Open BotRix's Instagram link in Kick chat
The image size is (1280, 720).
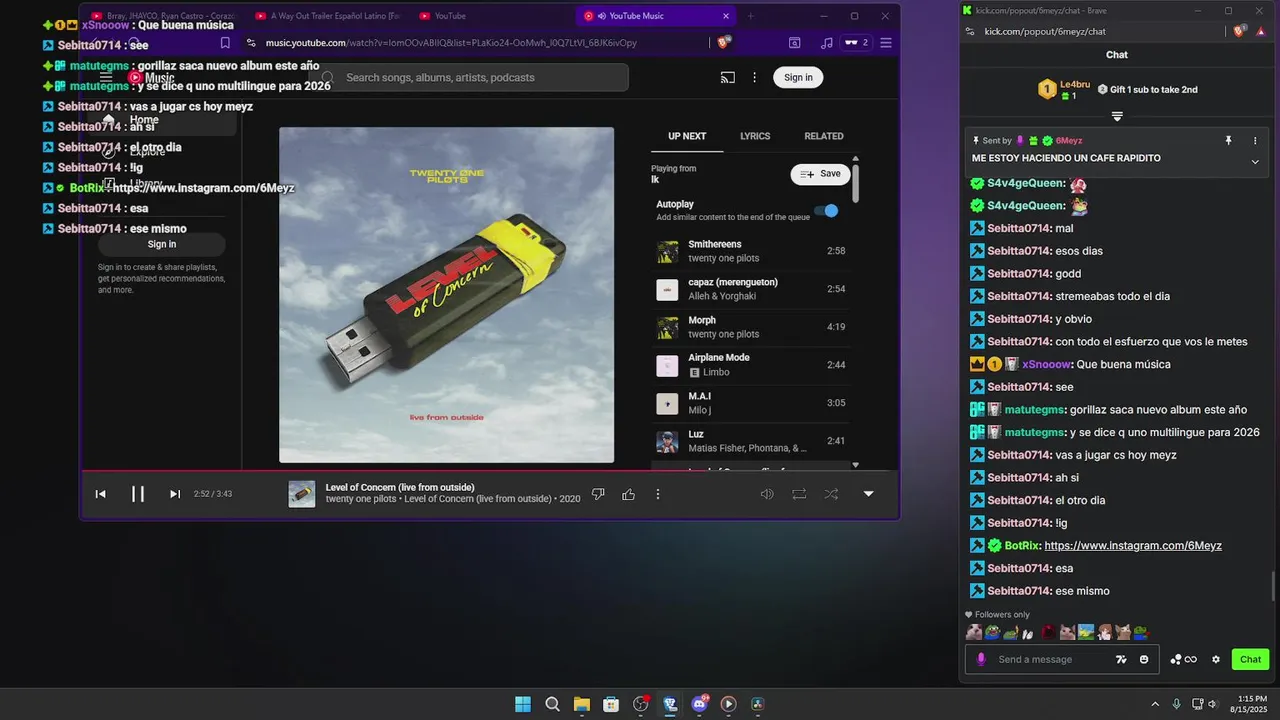coord(1133,546)
